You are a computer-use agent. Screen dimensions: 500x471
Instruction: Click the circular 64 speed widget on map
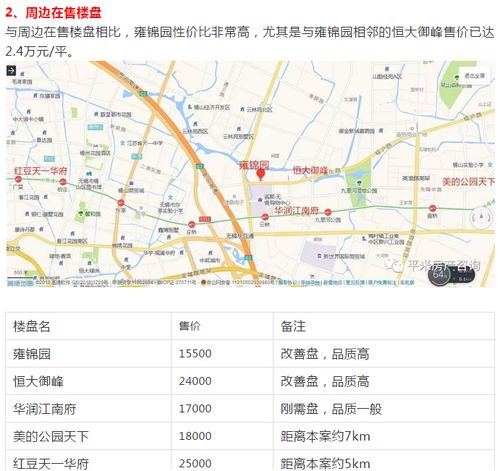tap(439, 275)
